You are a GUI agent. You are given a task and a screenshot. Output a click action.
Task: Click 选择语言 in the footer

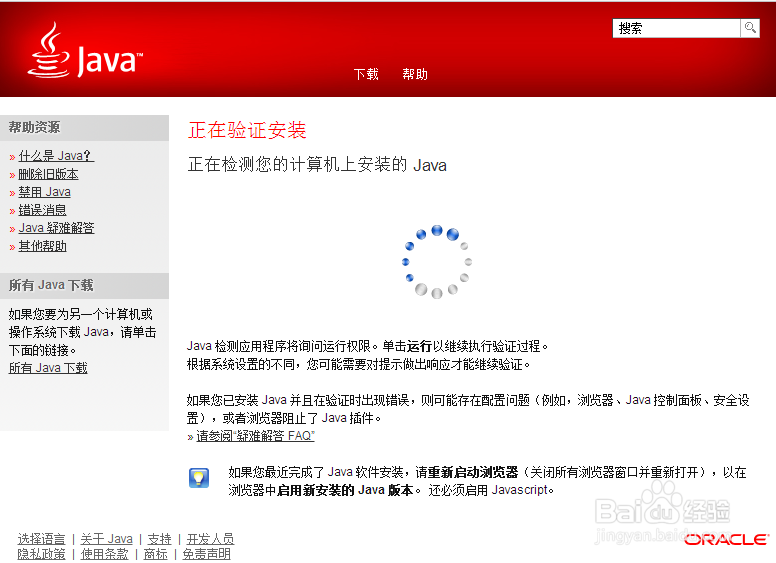click(42, 539)
